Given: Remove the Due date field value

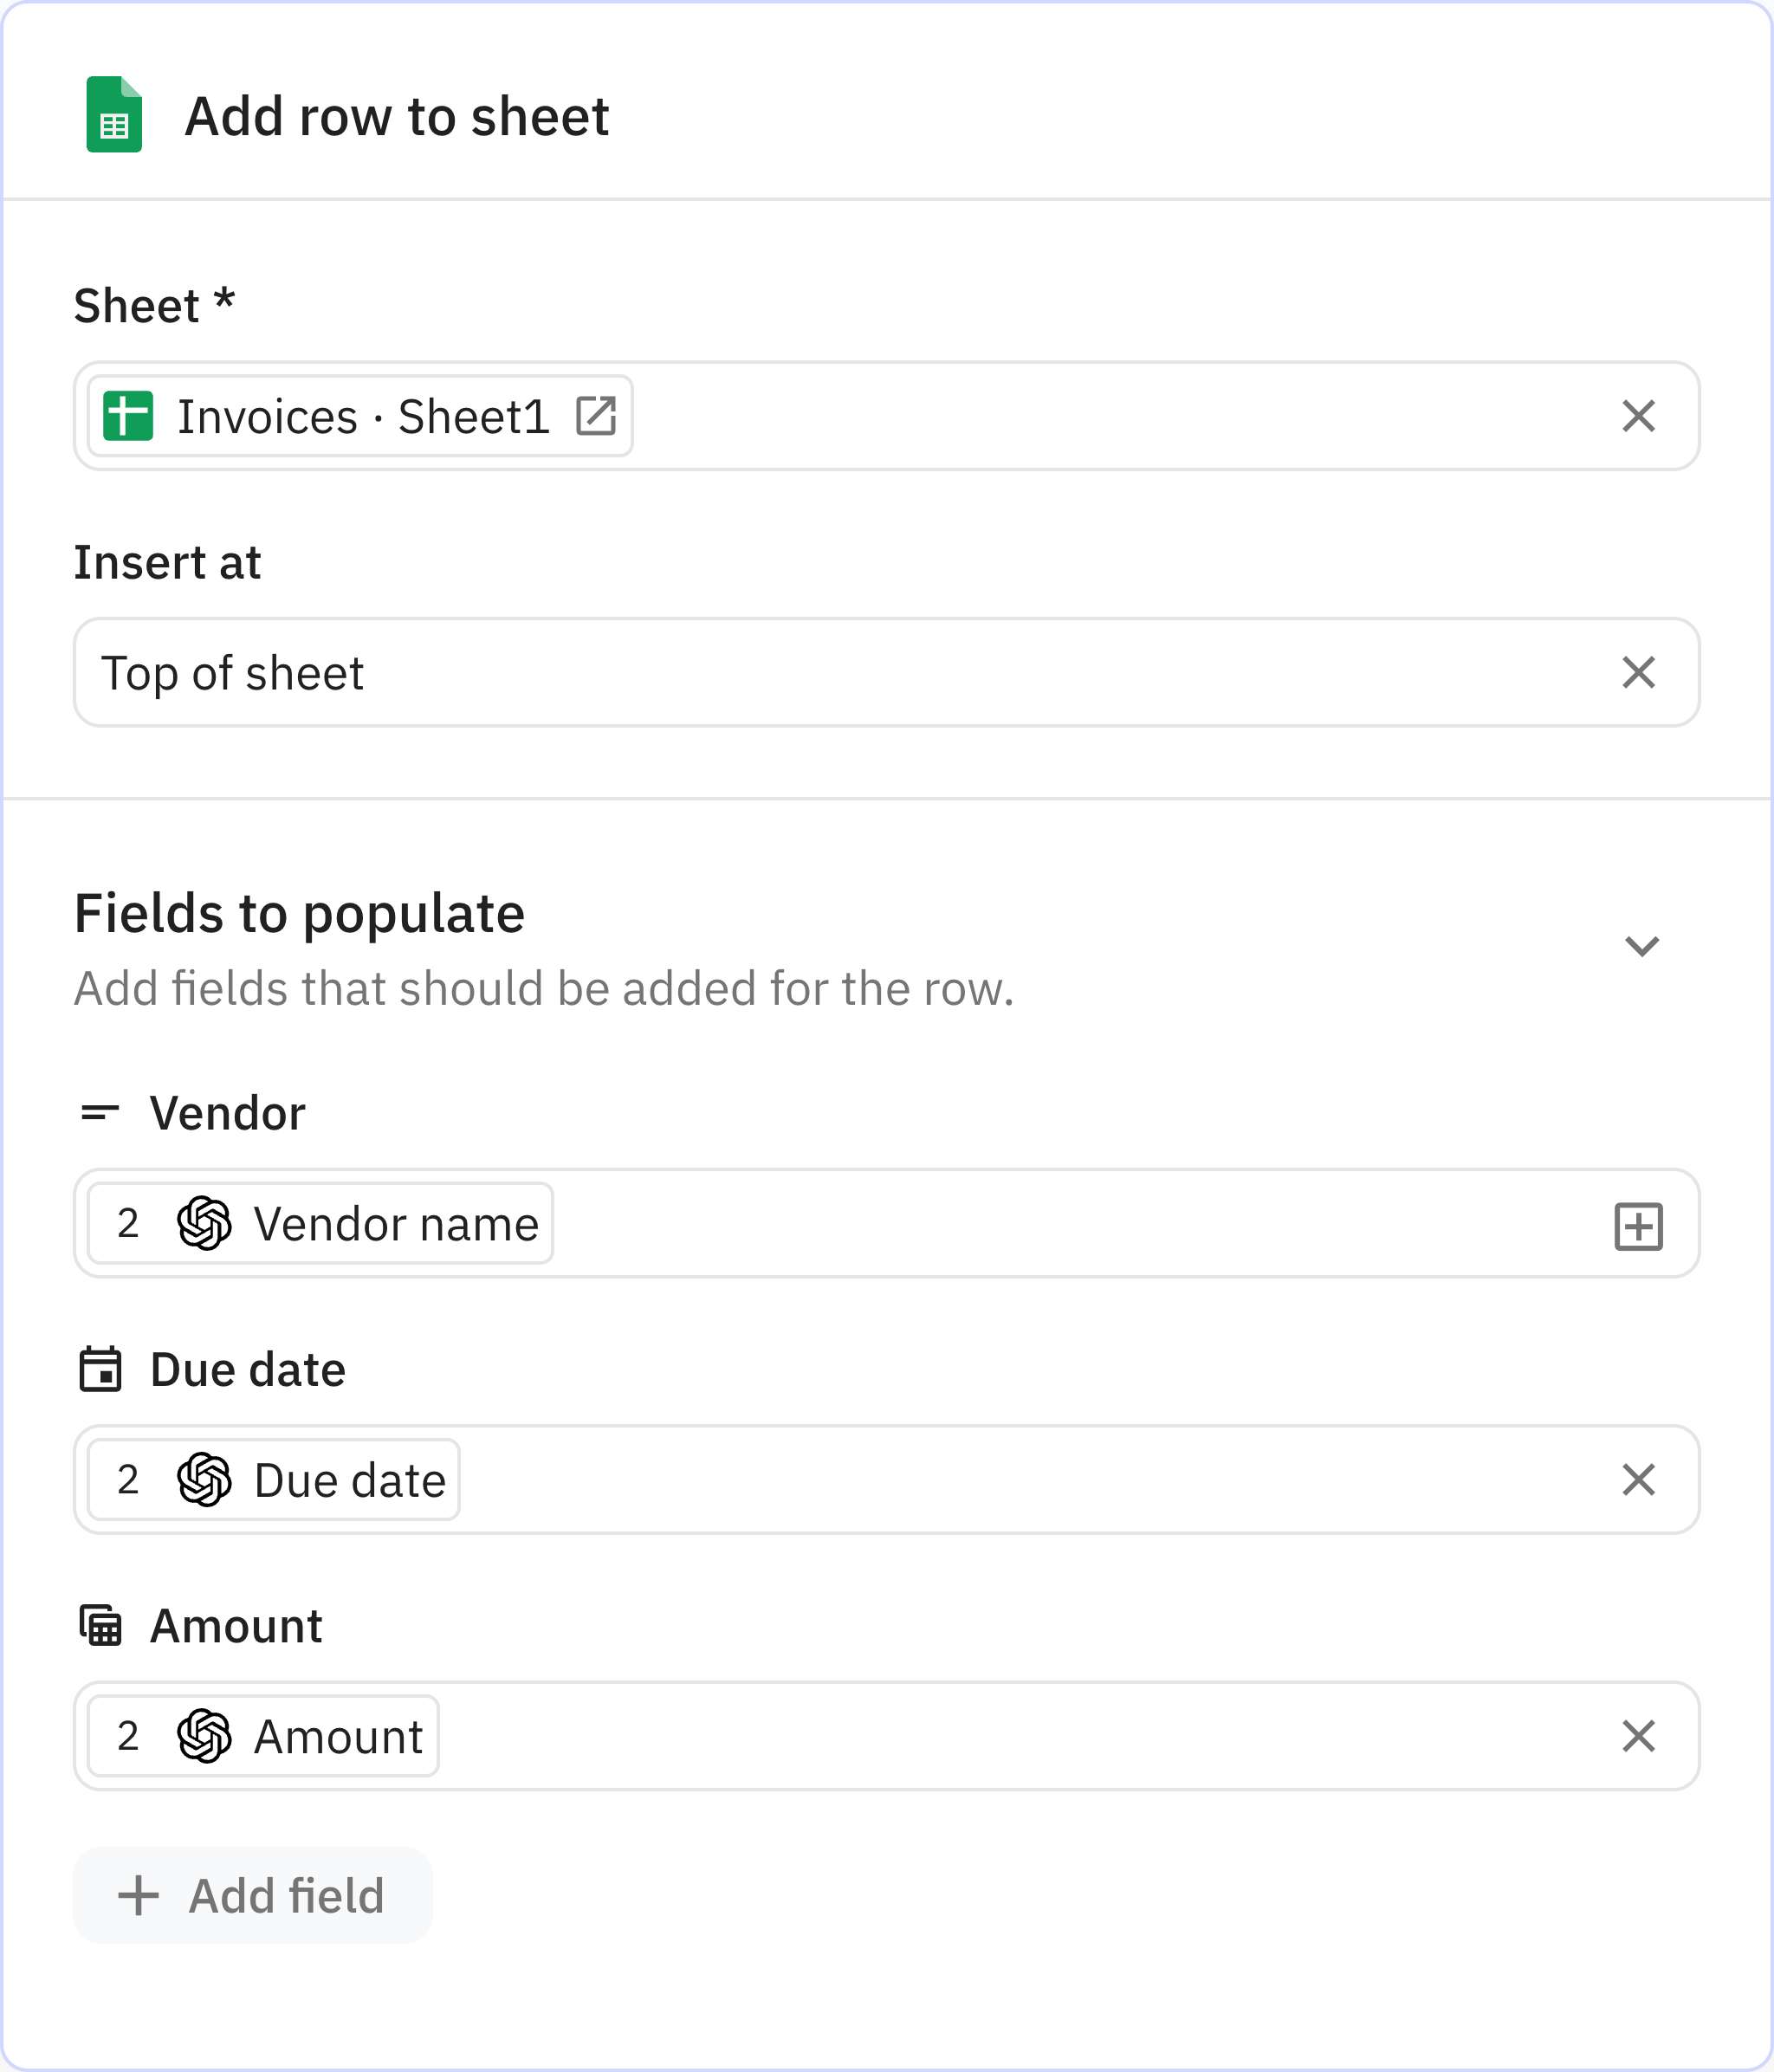Looking at the screenshot, I should pos(1638,1480).
